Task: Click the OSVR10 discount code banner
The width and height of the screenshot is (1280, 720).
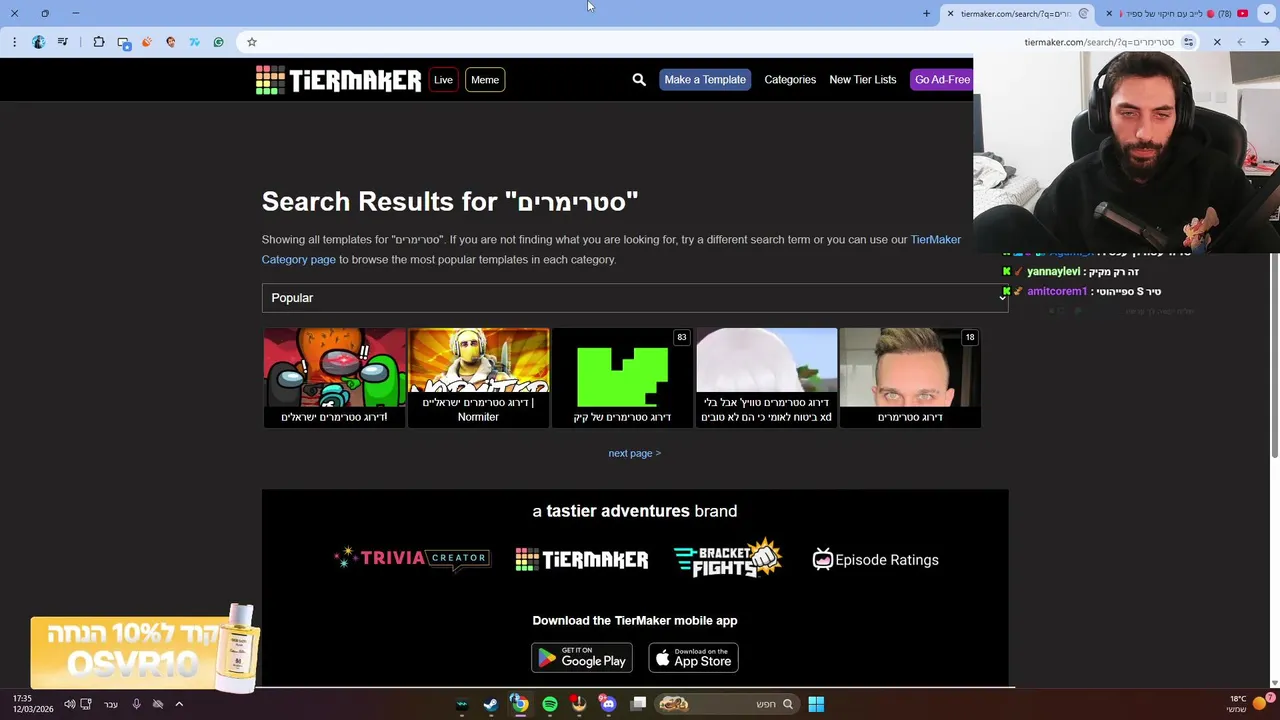Action: 145,648
